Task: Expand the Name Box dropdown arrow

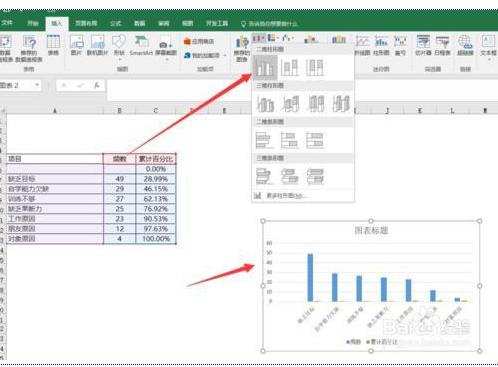Action: click(37, 85)
